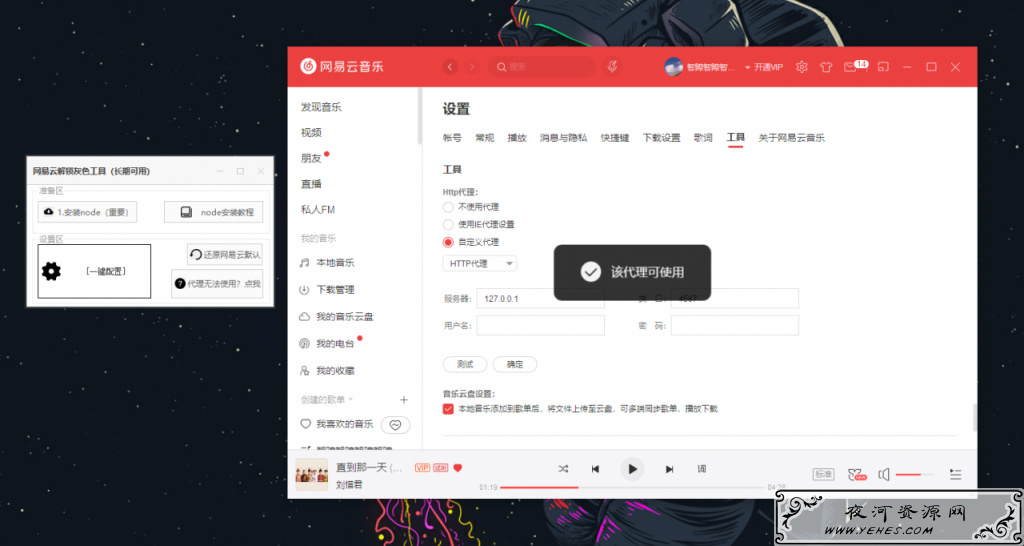1024x546 pixels.
Task: Click the microphone listen-to-identify icon
Action: [x=612, y=67]
